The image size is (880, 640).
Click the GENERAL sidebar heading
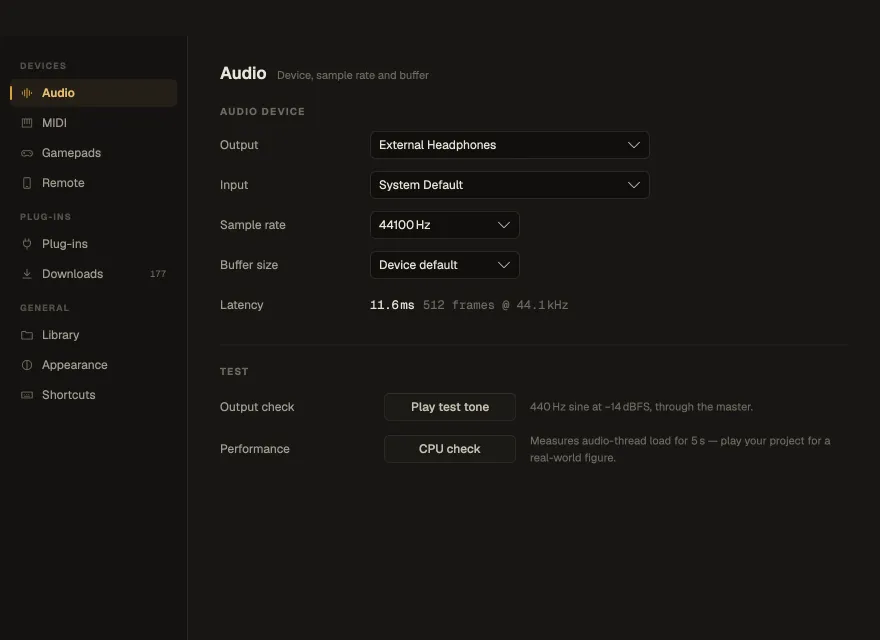click(x=45, y=308)
